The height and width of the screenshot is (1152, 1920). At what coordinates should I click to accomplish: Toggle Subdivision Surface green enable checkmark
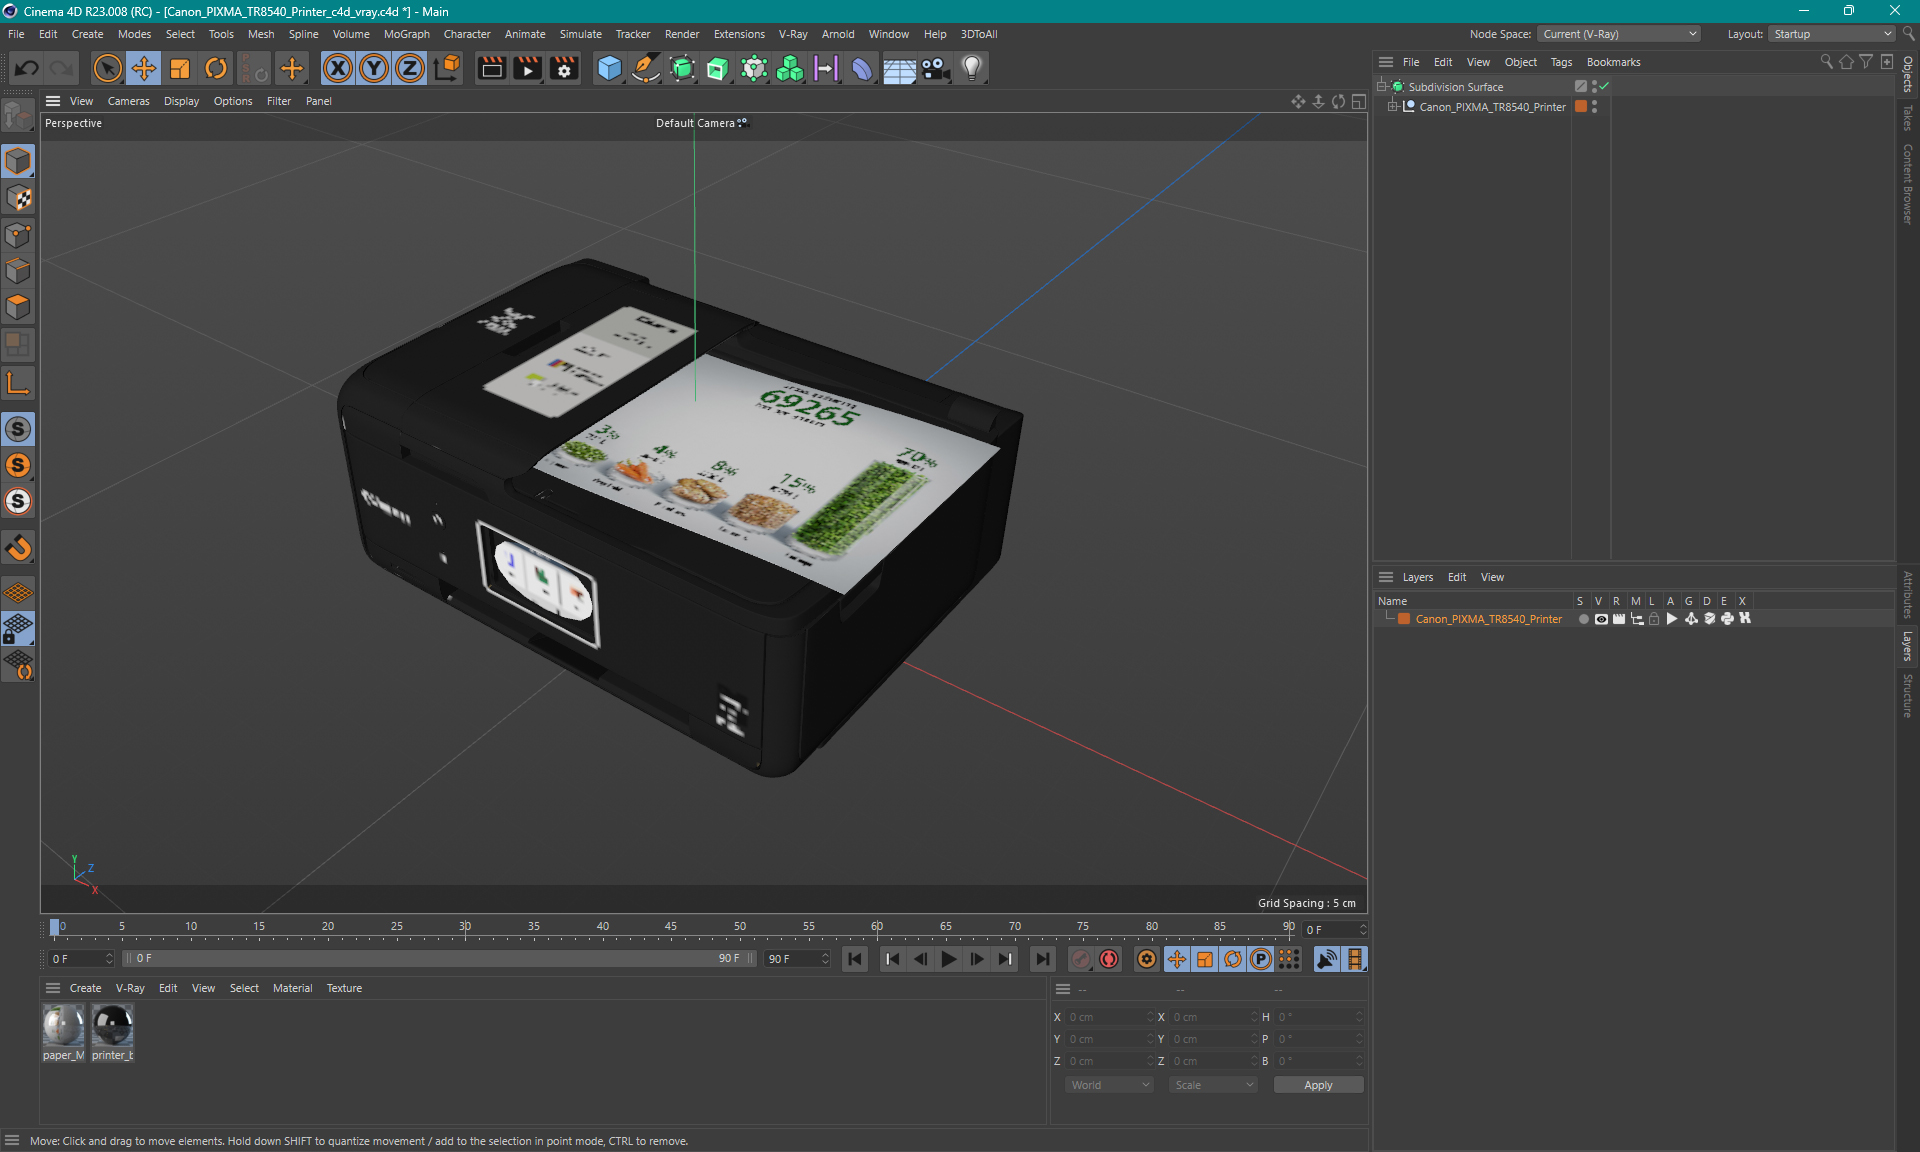[1604, 87]
